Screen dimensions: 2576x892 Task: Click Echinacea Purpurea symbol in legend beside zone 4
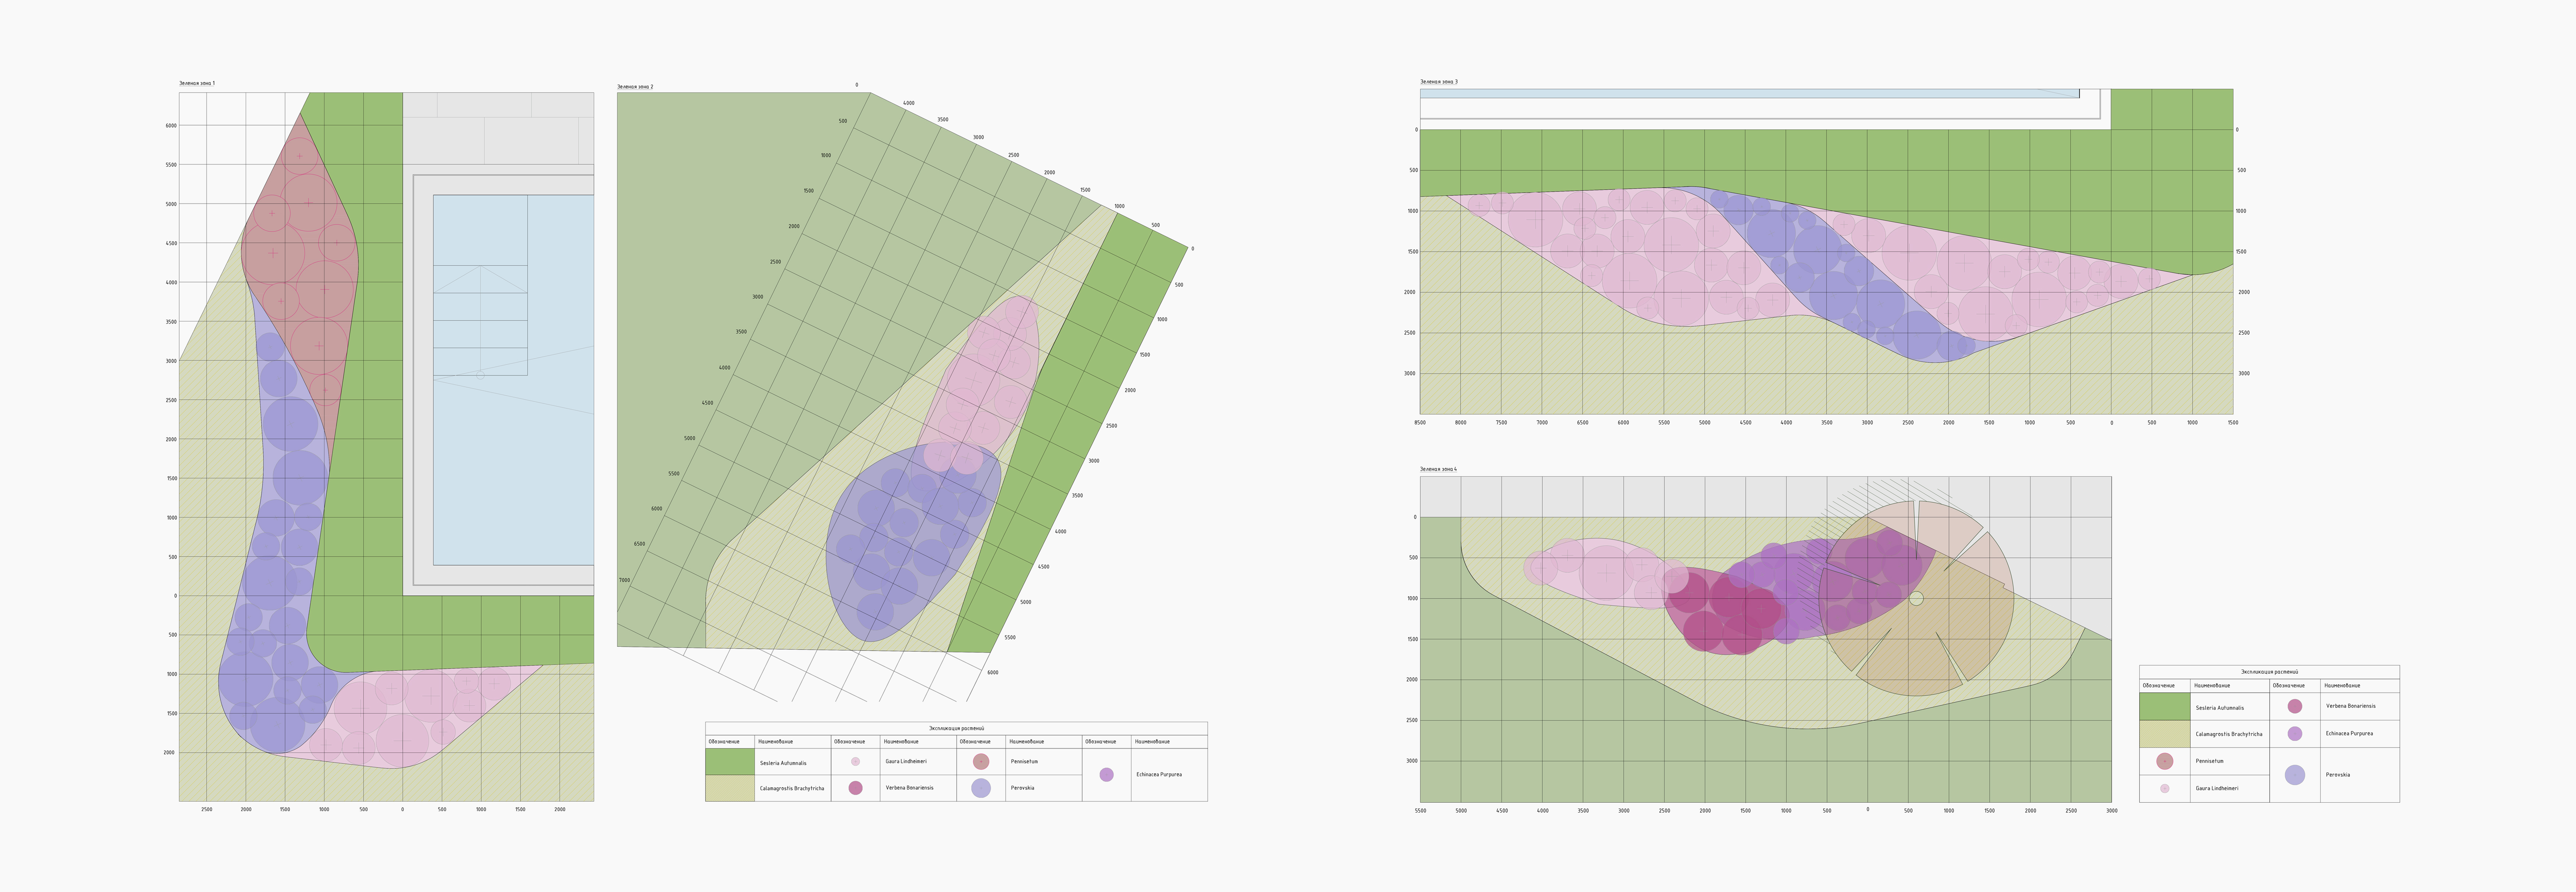tap(2295, 733)
